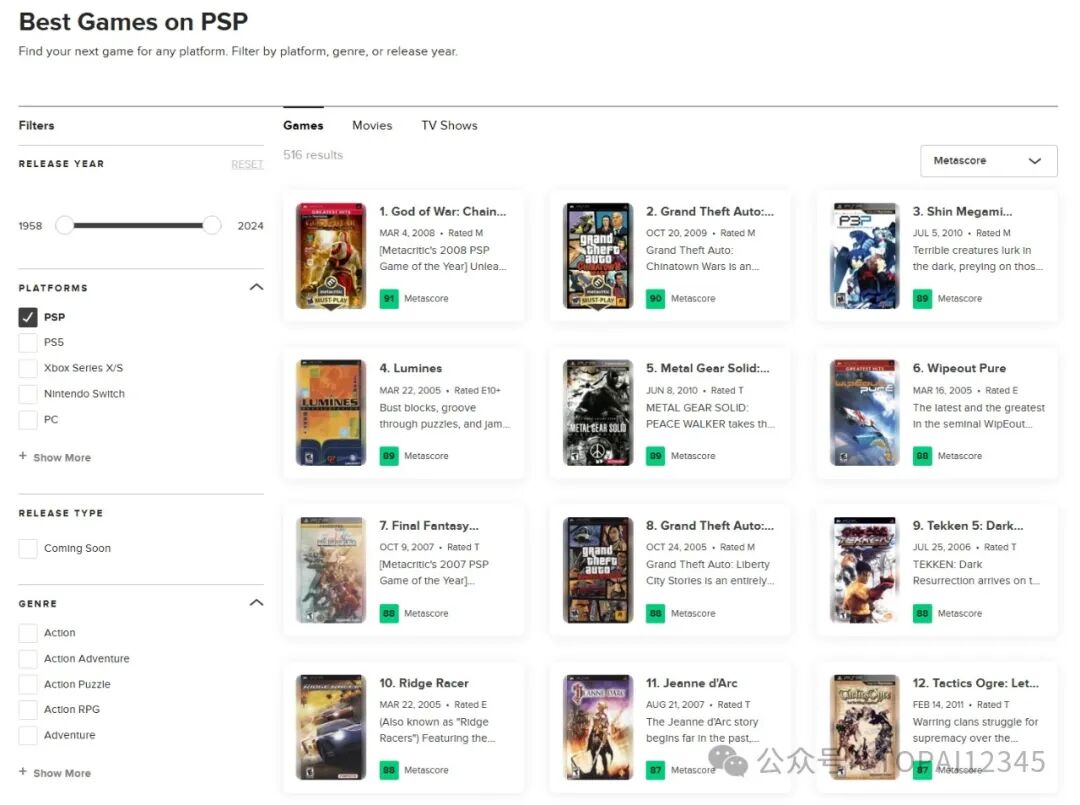Image resolution: width=1080 pixels, height=805 pixels.
Task: Click the Metascore badge for Metal Gear Solid
Action: pos(656,456)
